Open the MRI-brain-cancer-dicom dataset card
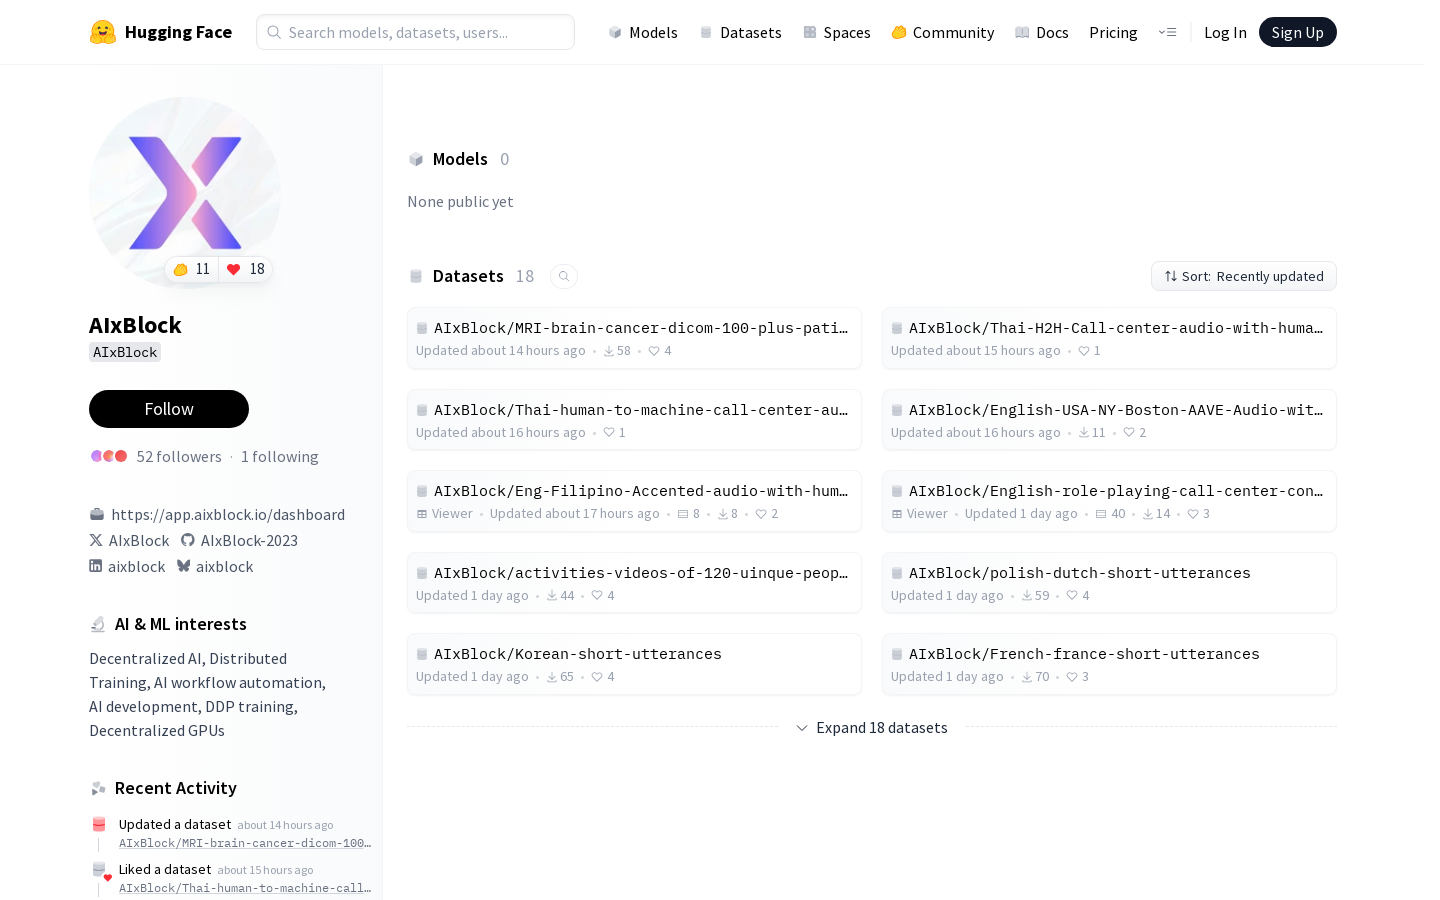 (634, 338)
